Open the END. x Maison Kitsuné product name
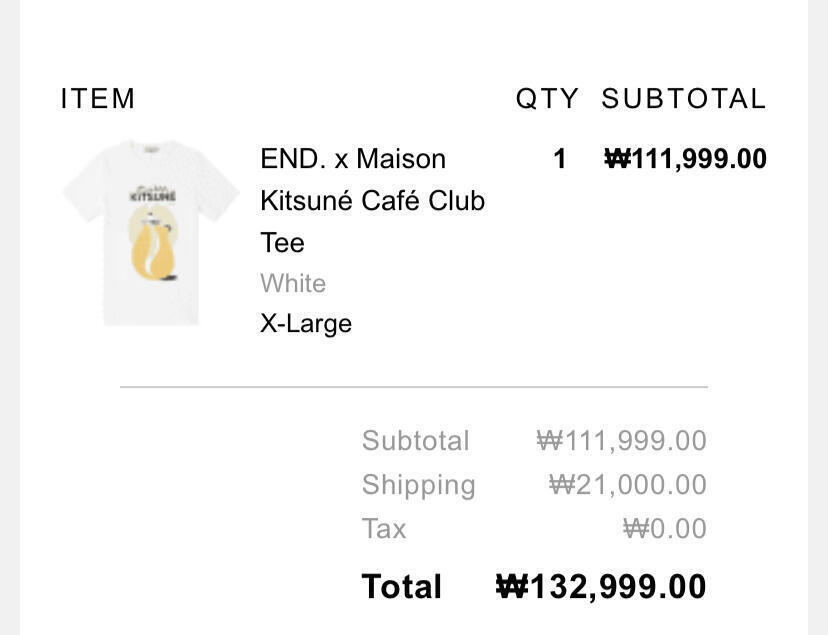 [x=353, y=159]
